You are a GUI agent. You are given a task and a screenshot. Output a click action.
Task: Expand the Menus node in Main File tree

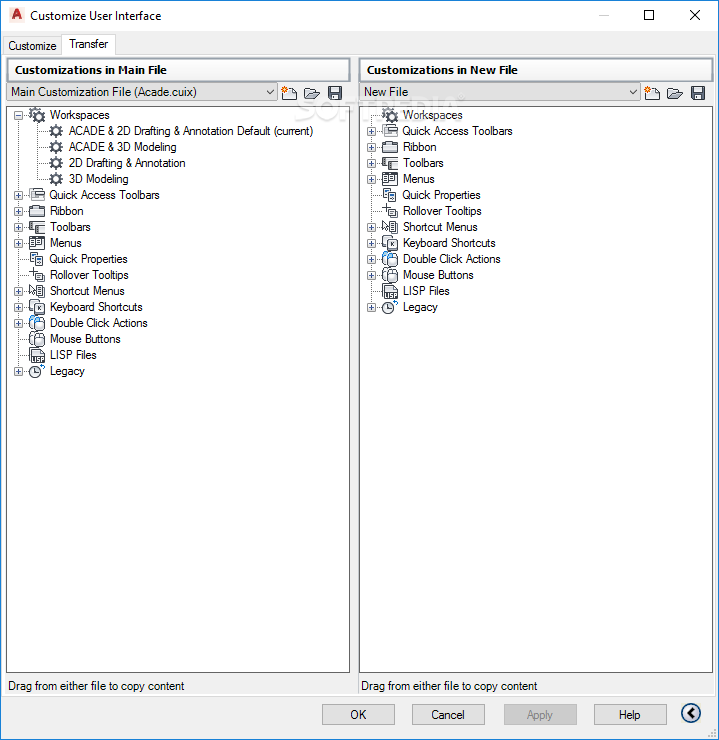(x=18, y=244)
